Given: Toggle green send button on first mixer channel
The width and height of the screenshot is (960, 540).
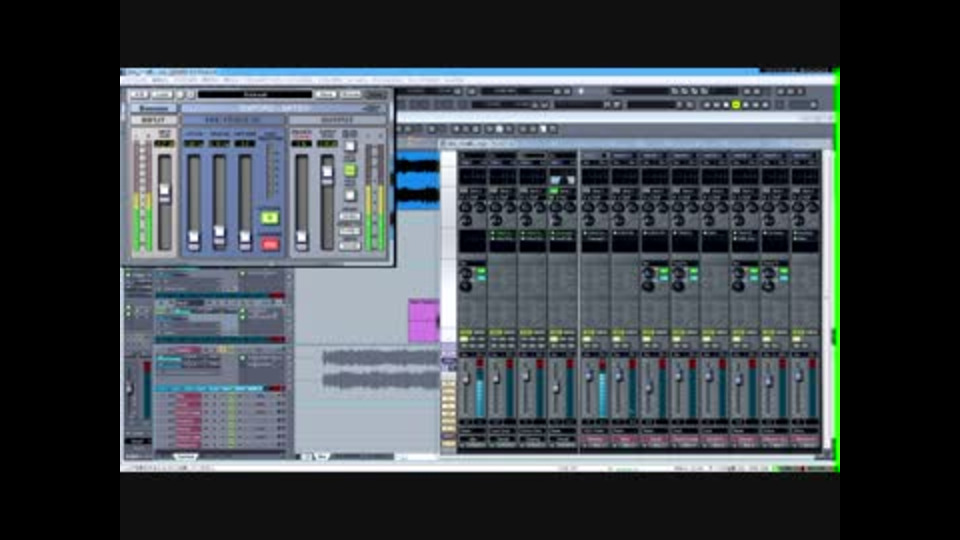Looking at the screenshot, I should pos(481,271).
